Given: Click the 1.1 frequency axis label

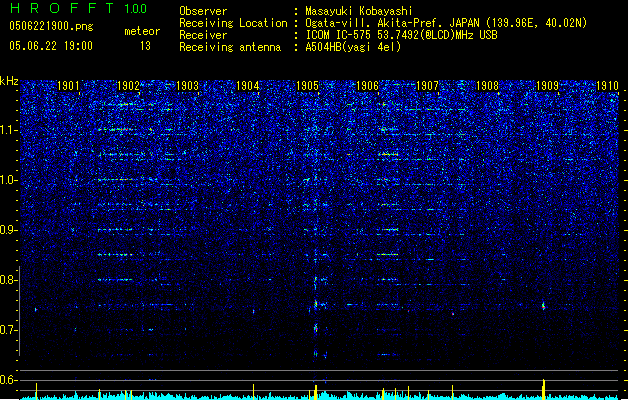Looking at the screenshot, I should point(7,130).
